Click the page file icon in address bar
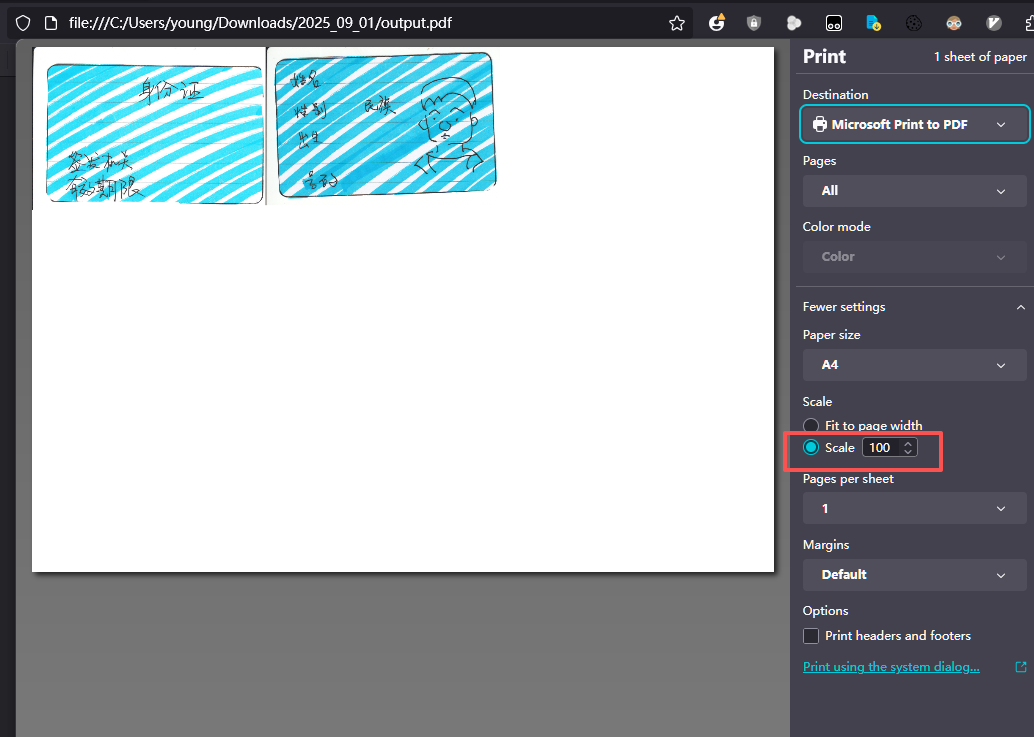Viewport: 1034px width, 737px height. 51,23
